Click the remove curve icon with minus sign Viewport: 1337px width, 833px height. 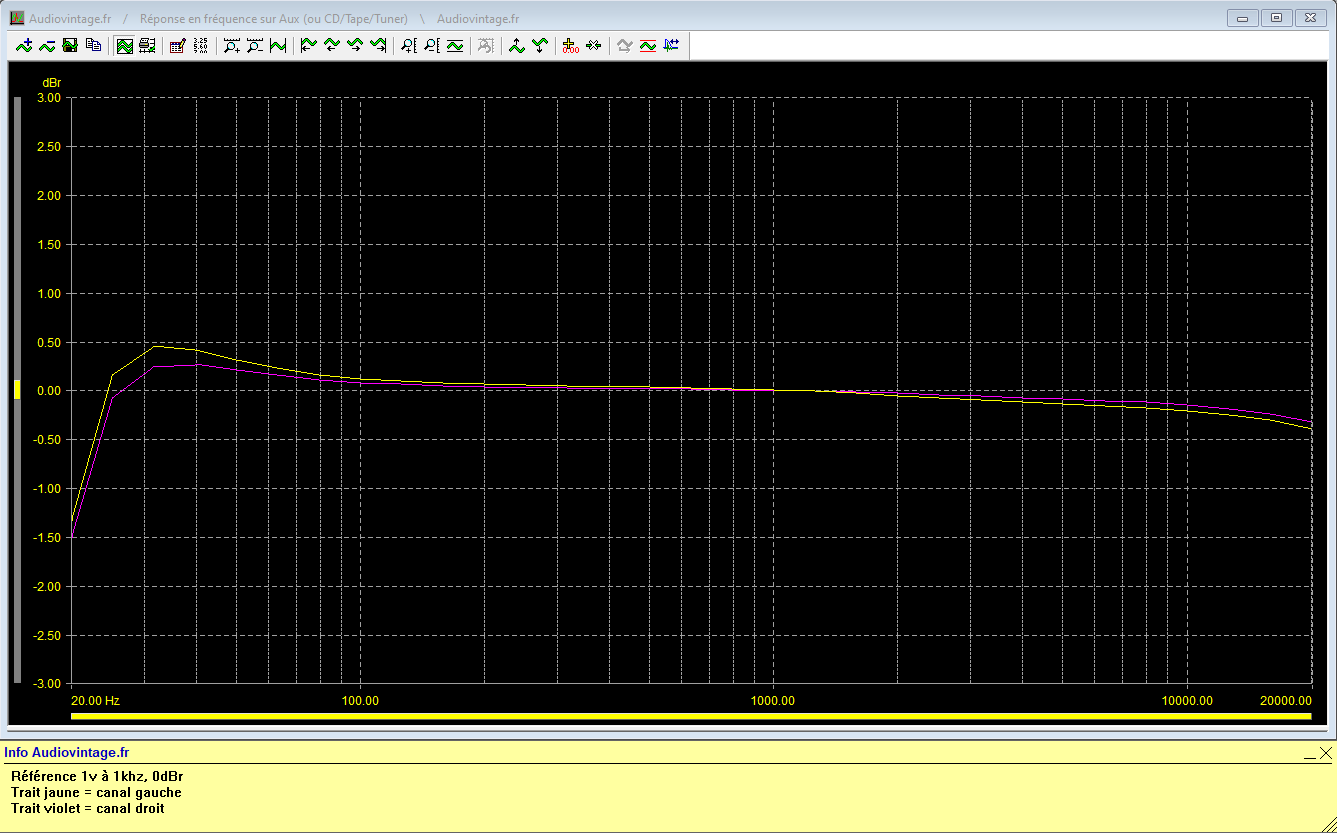click(x=47, y=45)
